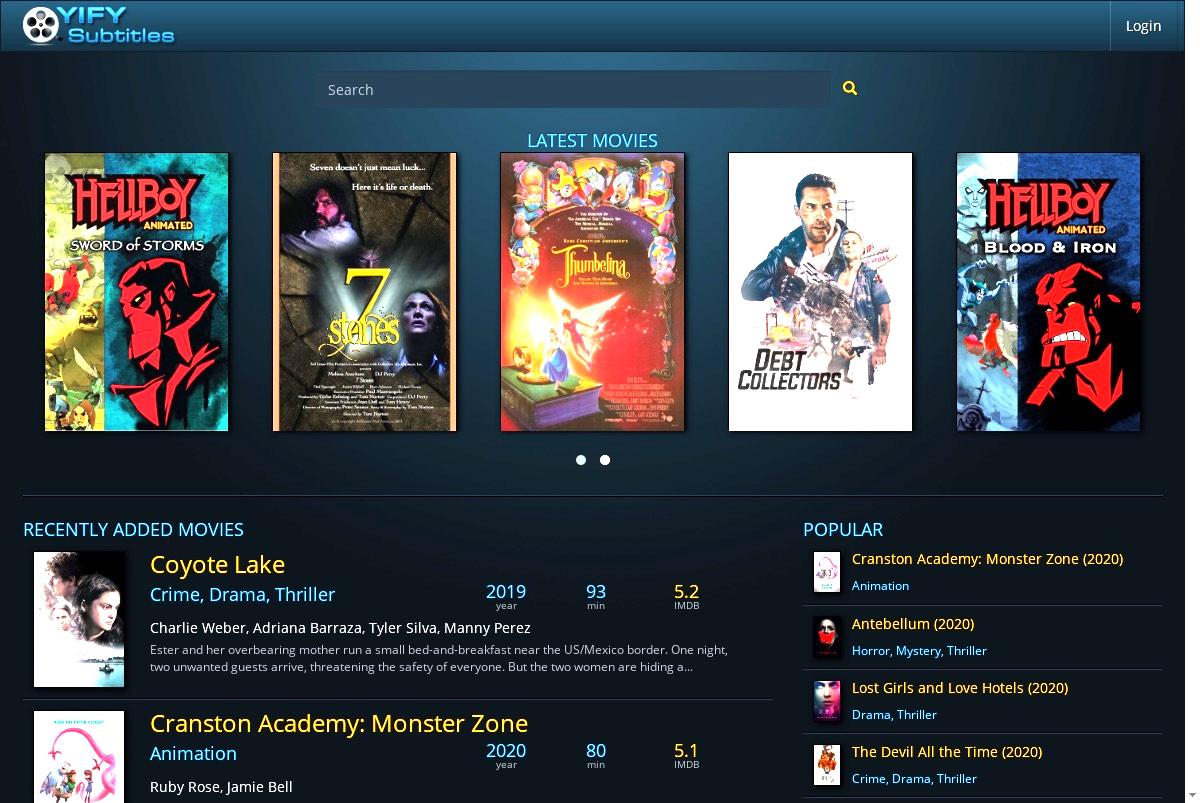Focus the Search input field
Screen dimensions: 1200x803
(x=572, y=89)
